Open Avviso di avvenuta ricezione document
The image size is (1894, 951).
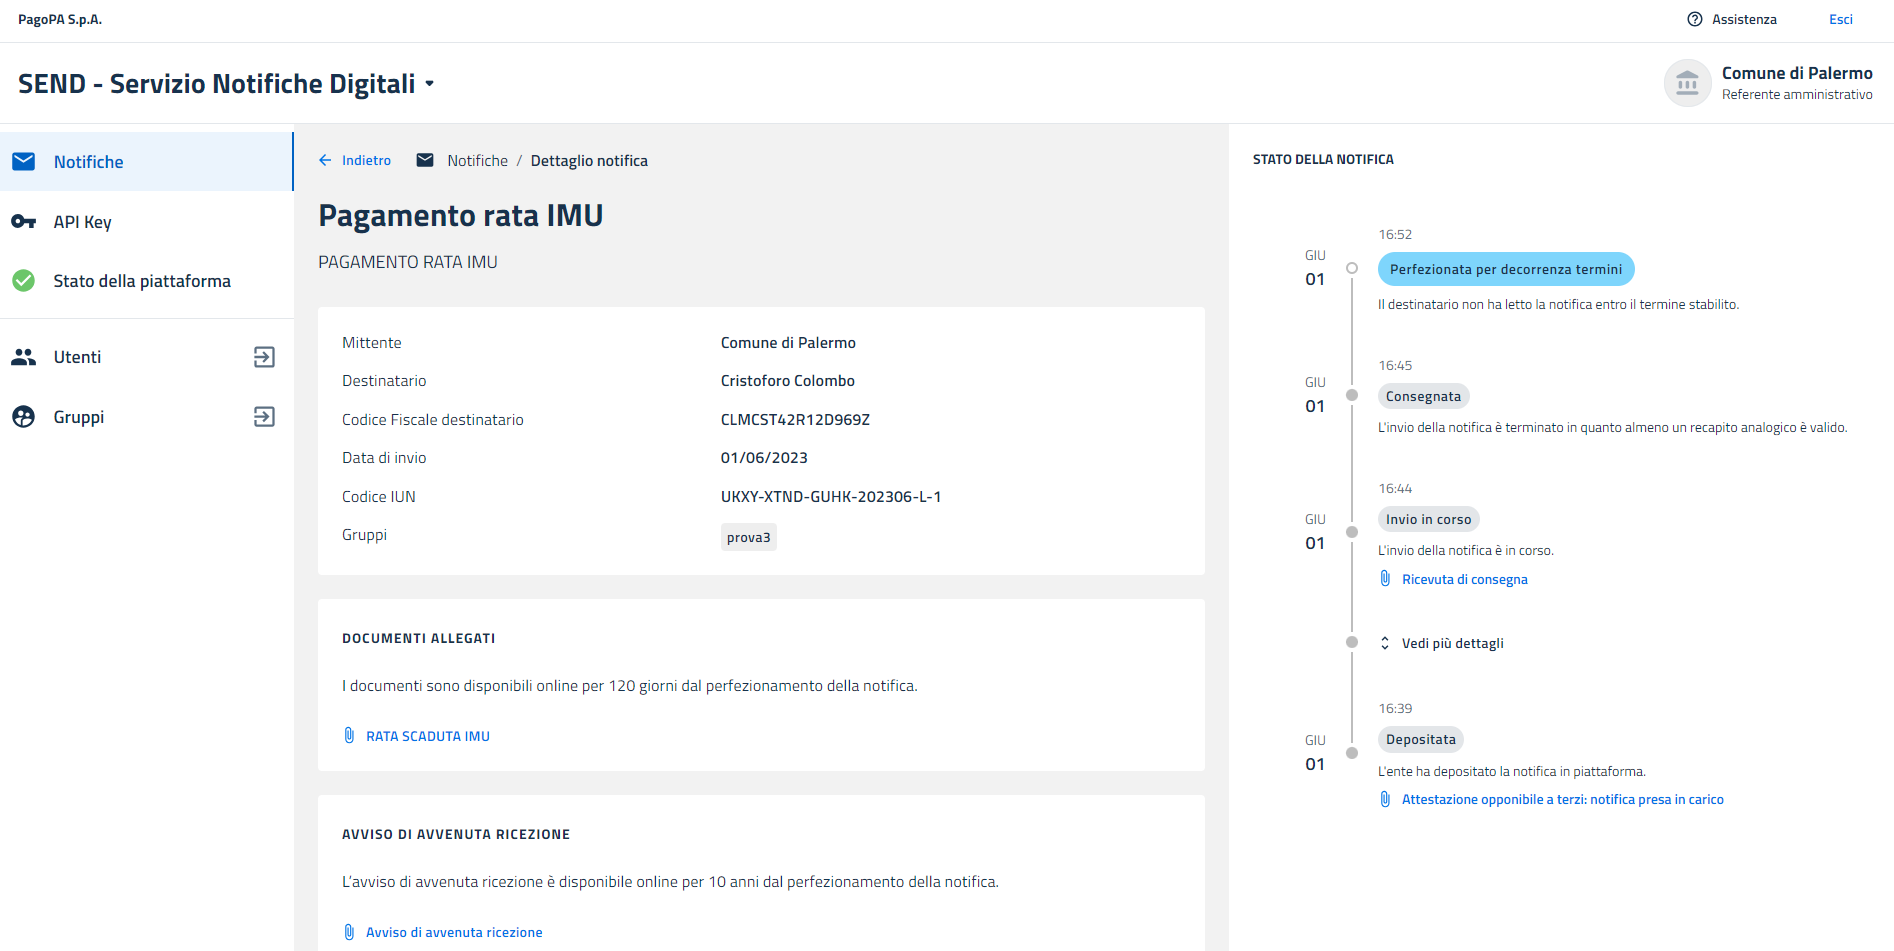(x=453, y=932)
